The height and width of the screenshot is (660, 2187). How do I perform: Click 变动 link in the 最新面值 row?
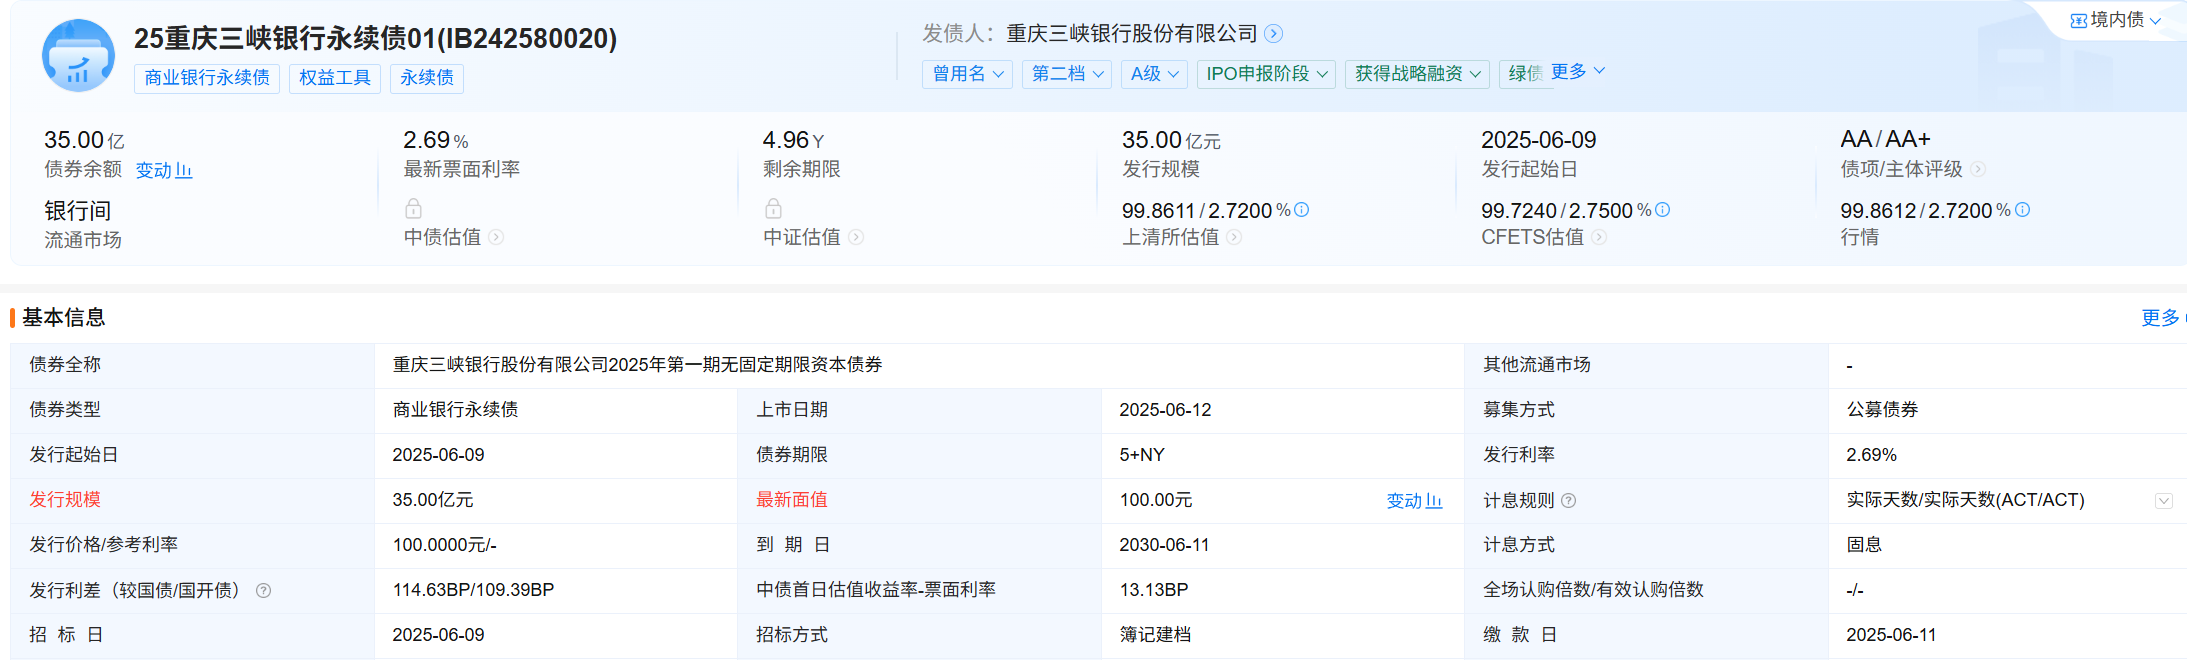1413,501
